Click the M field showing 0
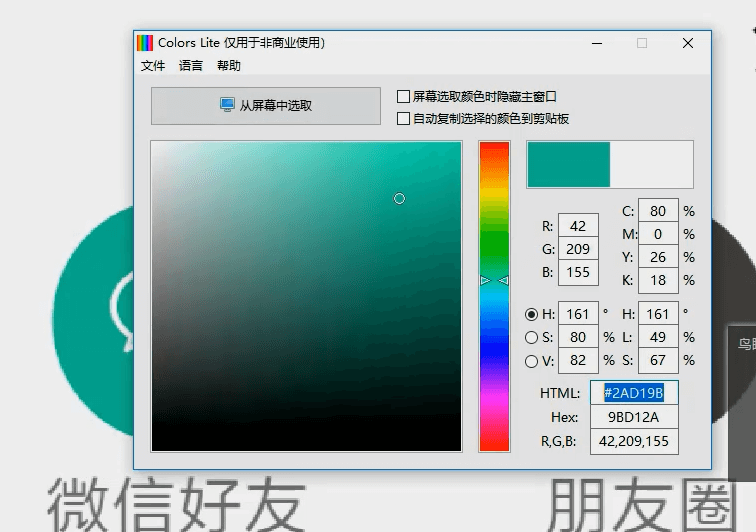The image size is (756, 532). tap(658, 234)
